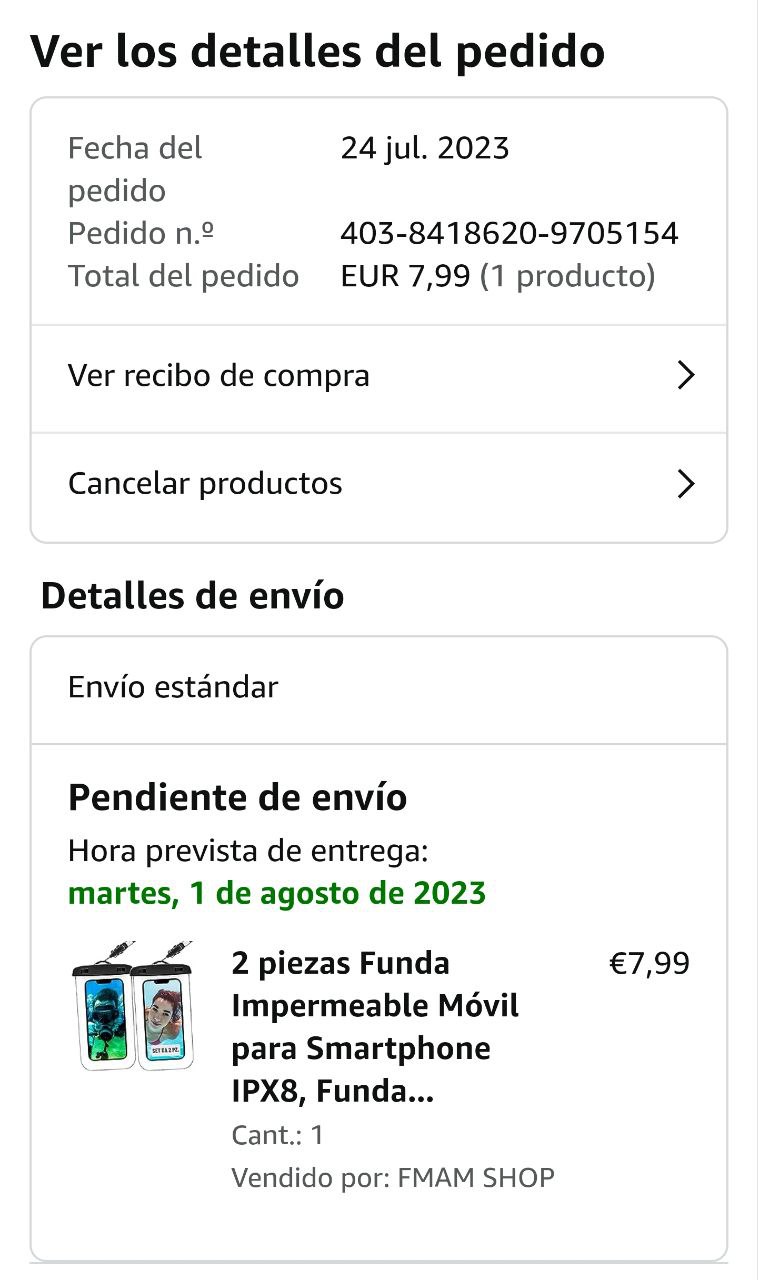Screen dimensions: 758x1280
Task: Tap chevron arrow beside Cancelar productos
Action: tap(685, 484)
